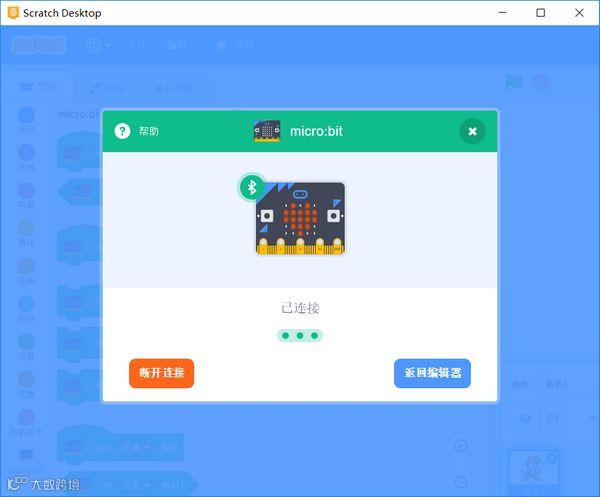The image size is (600, 497).
Task: Close the Scratch Desktop window
Action: (x=579, y=13)
